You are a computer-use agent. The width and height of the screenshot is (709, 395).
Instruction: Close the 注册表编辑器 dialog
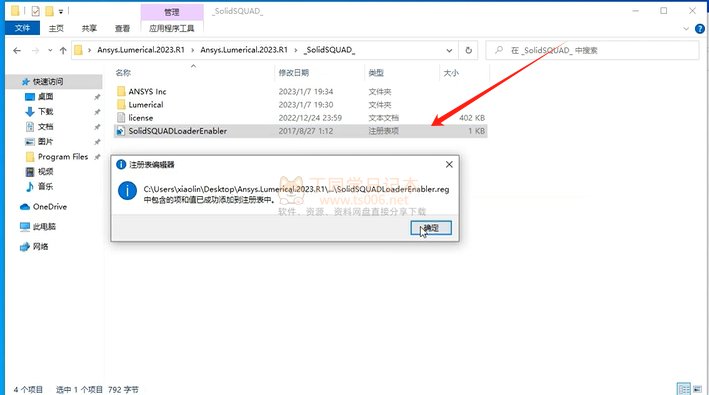coord(449,165)
